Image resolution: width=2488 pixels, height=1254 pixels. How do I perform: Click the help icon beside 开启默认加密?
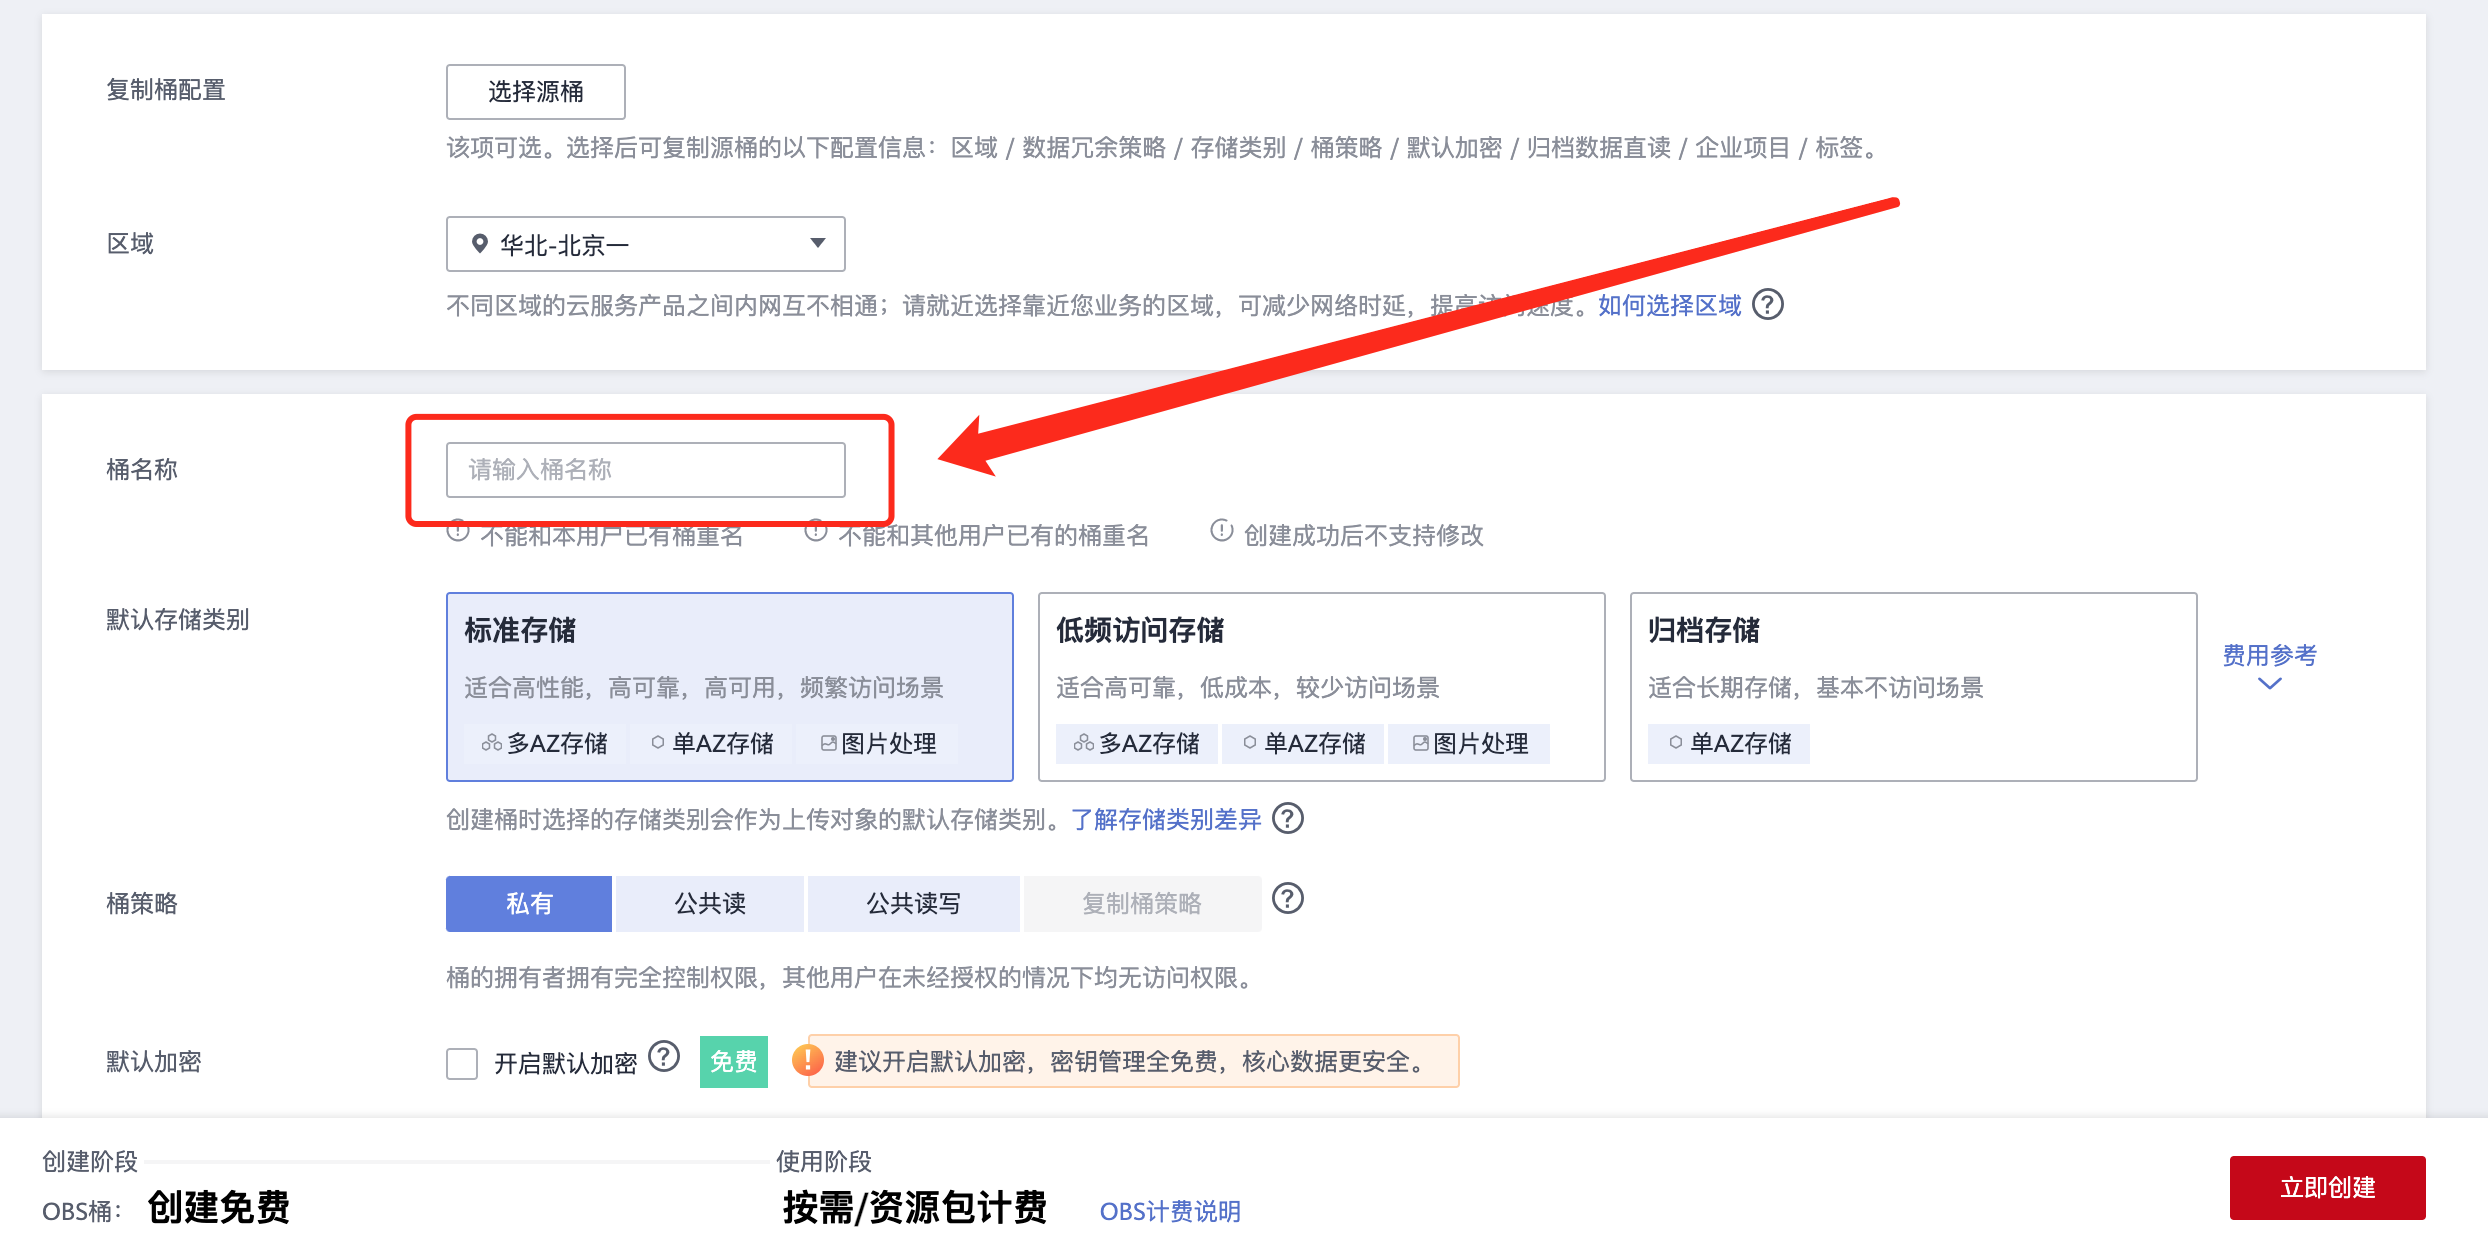pos(664,1056)
